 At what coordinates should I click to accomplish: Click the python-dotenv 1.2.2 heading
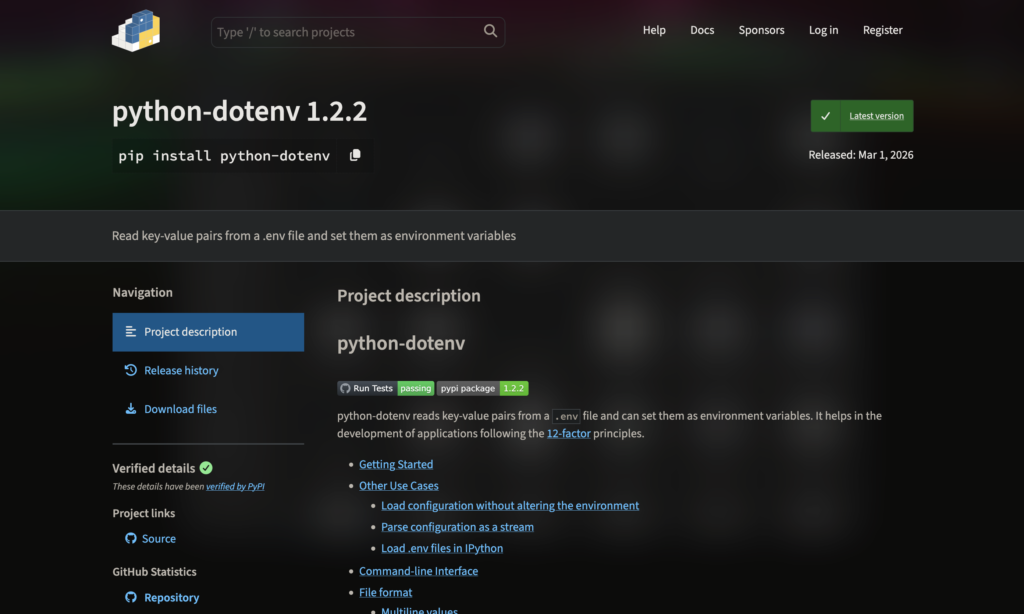[x=239, y=111]
